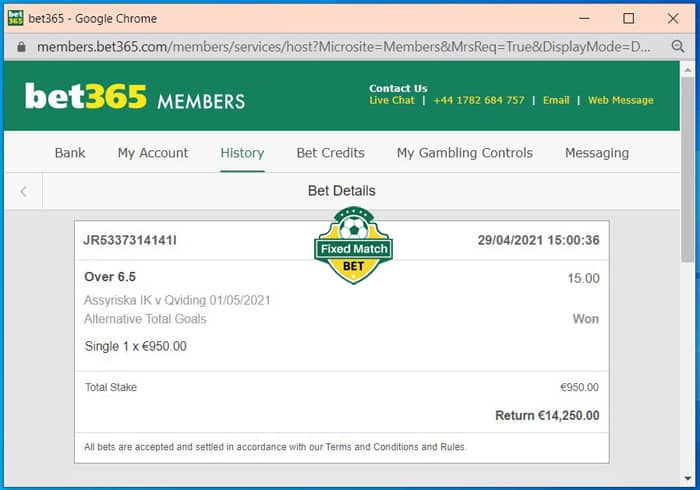This screenshot has width=700, height=490.
Task: Click the Over 6.5 selection text
Action: [x=110, y=277]
